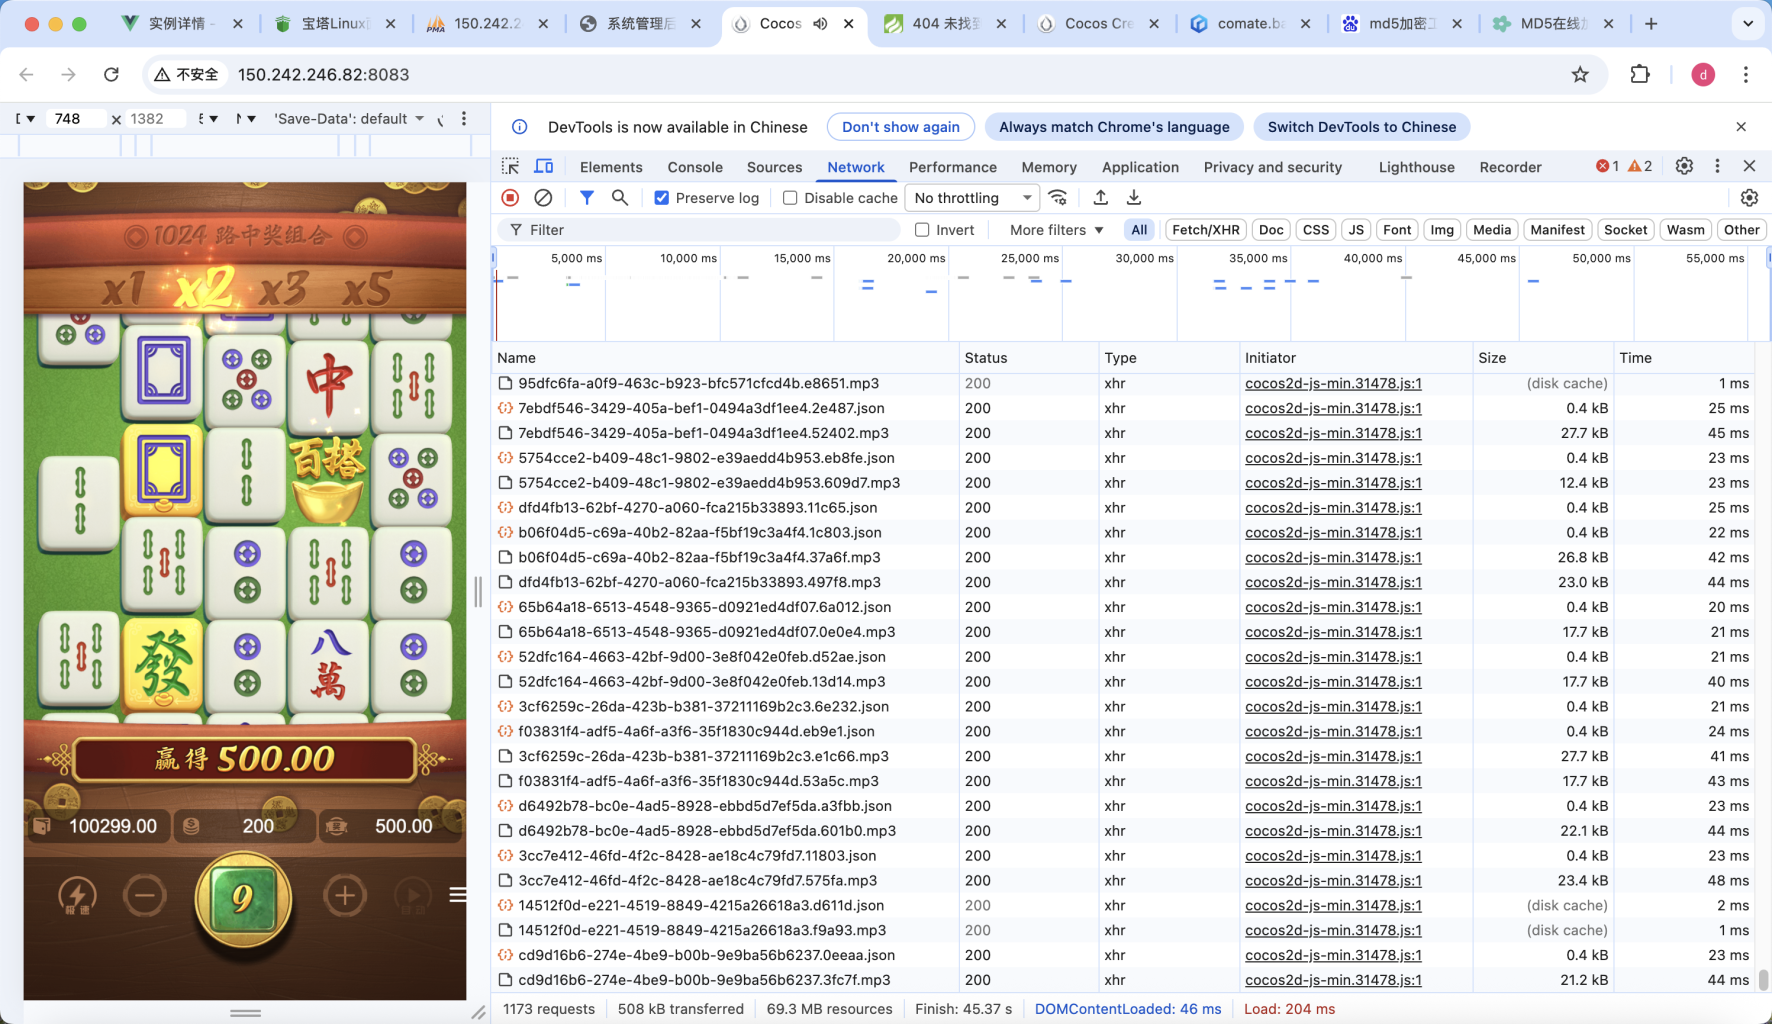Viewport: 1772px width, 1024px height.
Task: Open the network request search
Action: coord(619,197)
